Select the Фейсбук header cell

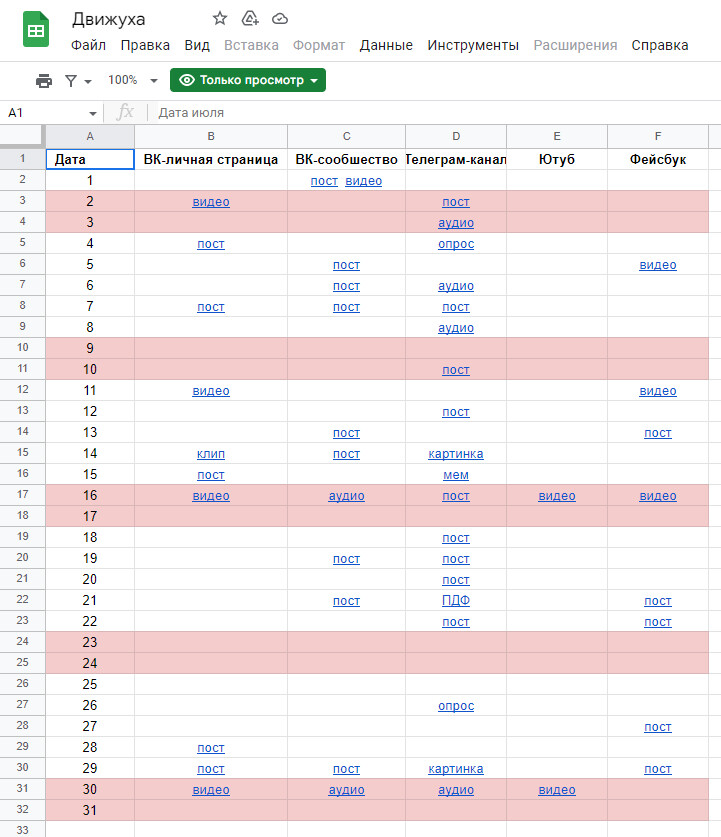point(657,159)
